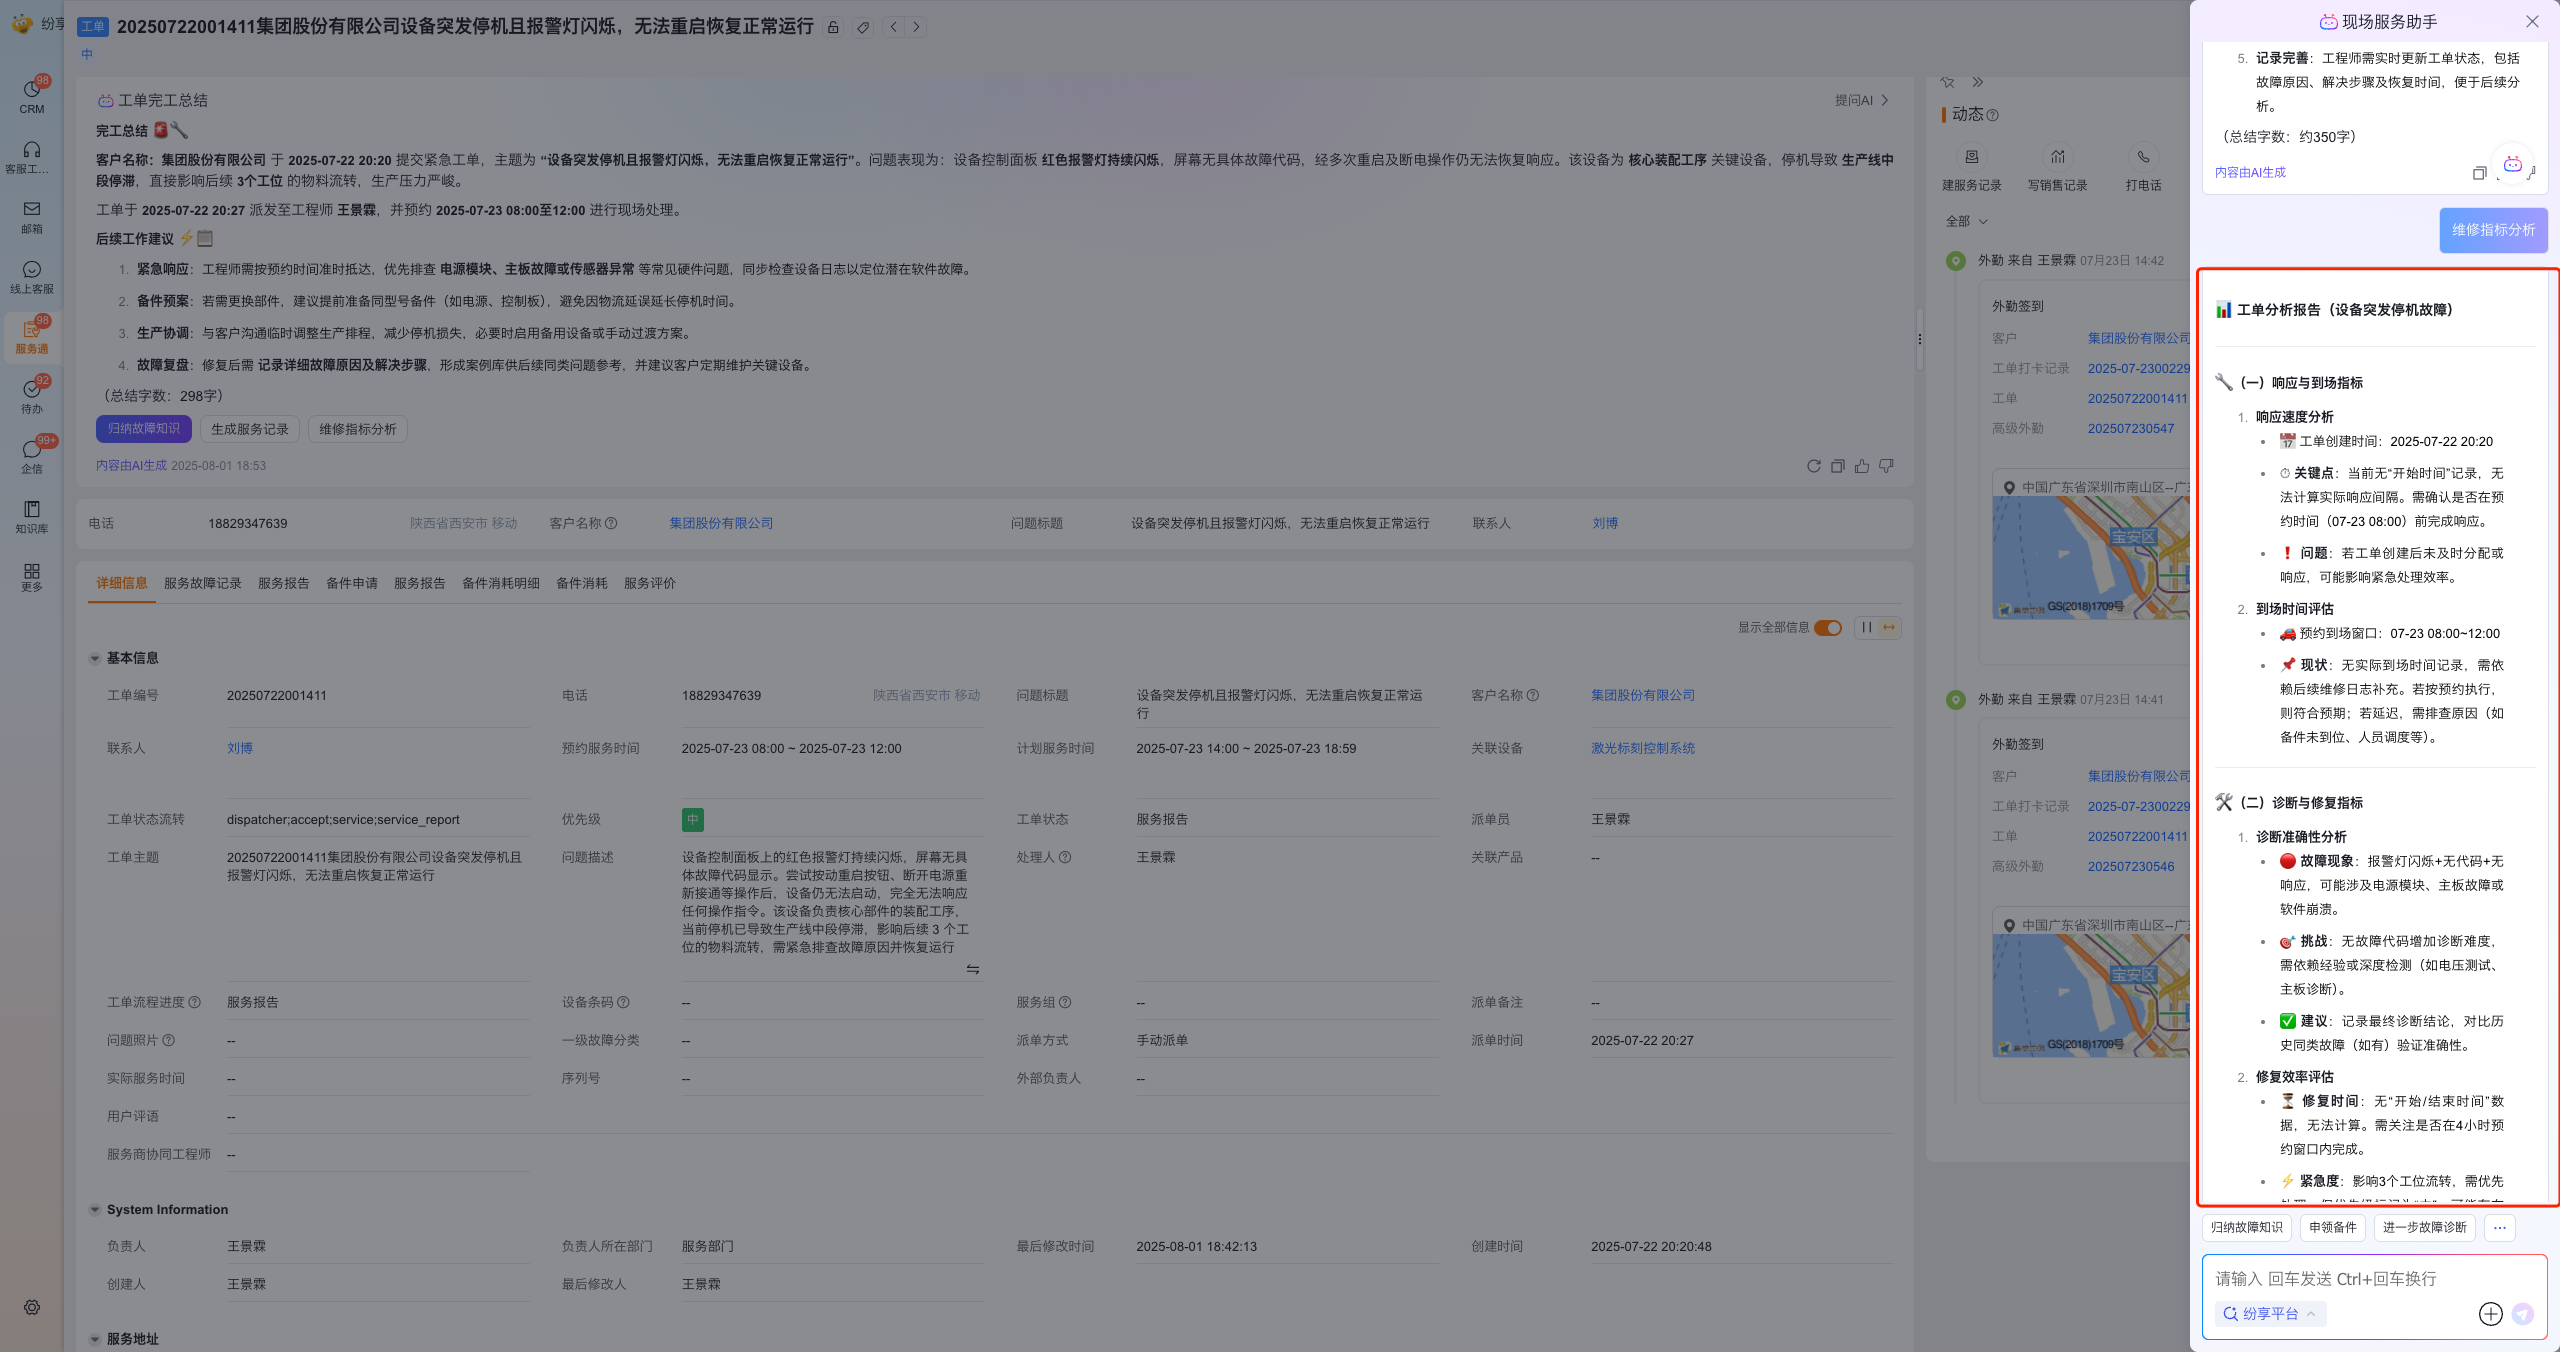Click thumbs-down on work order summary

1886,466
